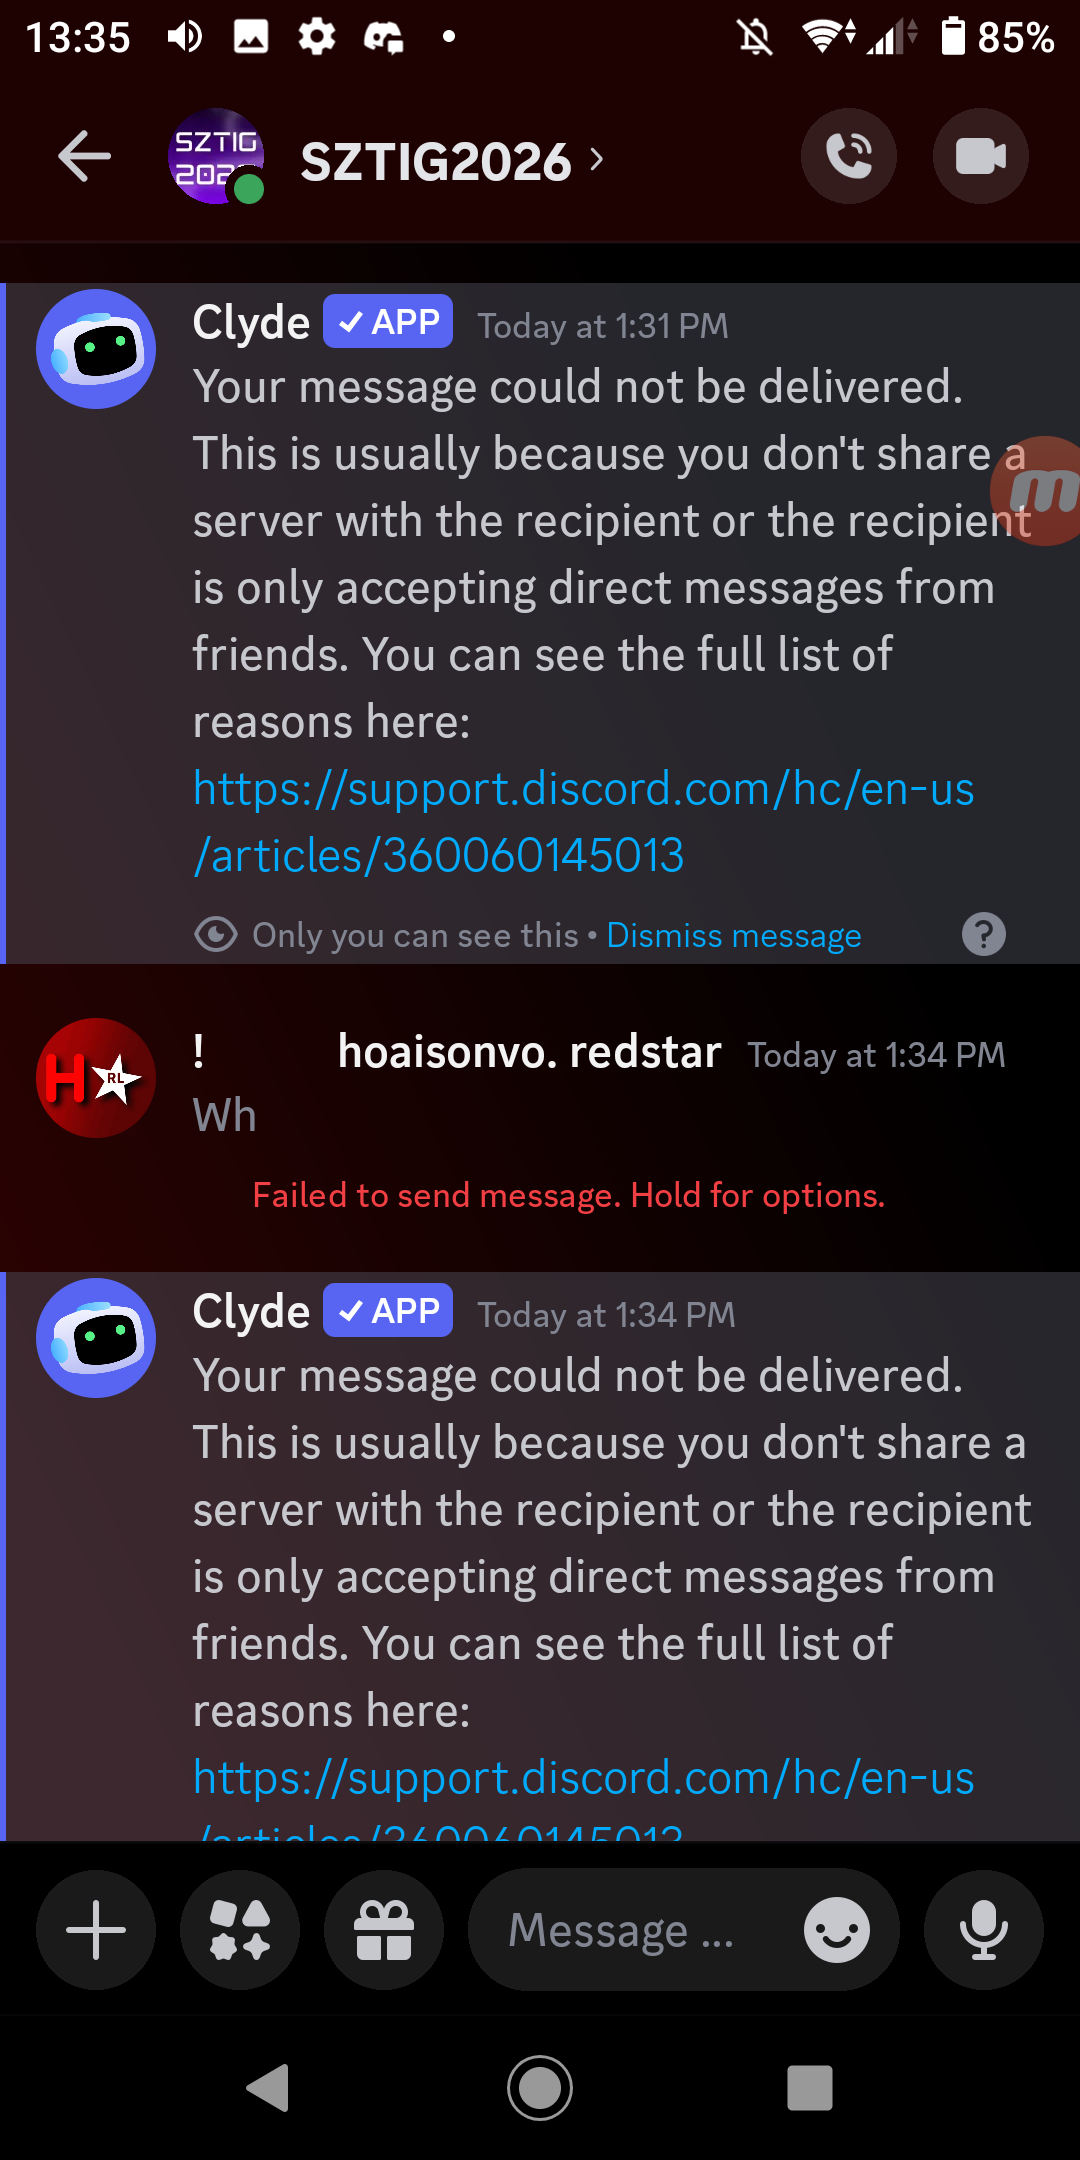Image resolution: width=1080 pixels, height=2160 pixels.
Task: Open SZTIG2026 avatar thumbnail
Action: click(216, 157)
